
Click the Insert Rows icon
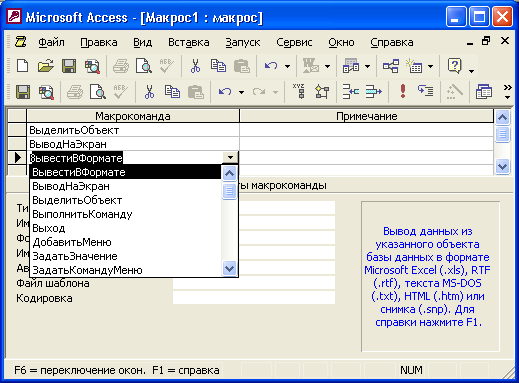click(x=351, y=91)
